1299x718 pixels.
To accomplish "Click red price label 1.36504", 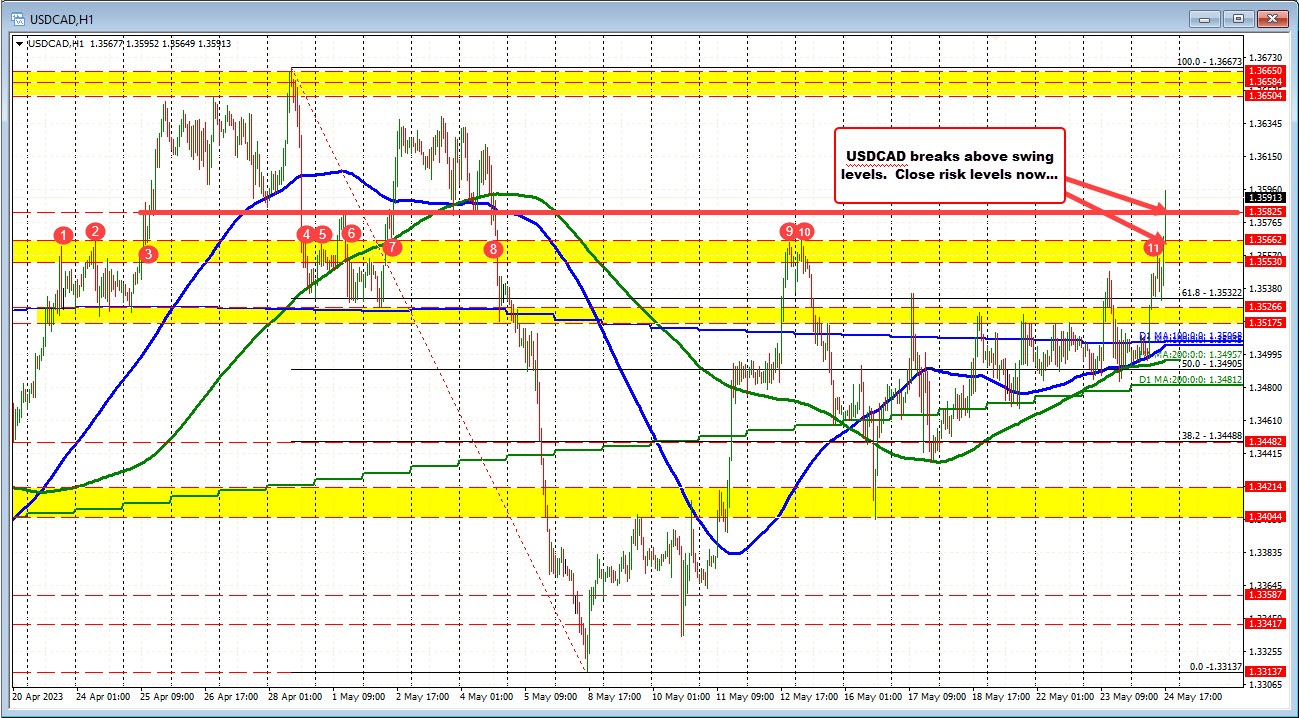I will [x=1264, y=95].
